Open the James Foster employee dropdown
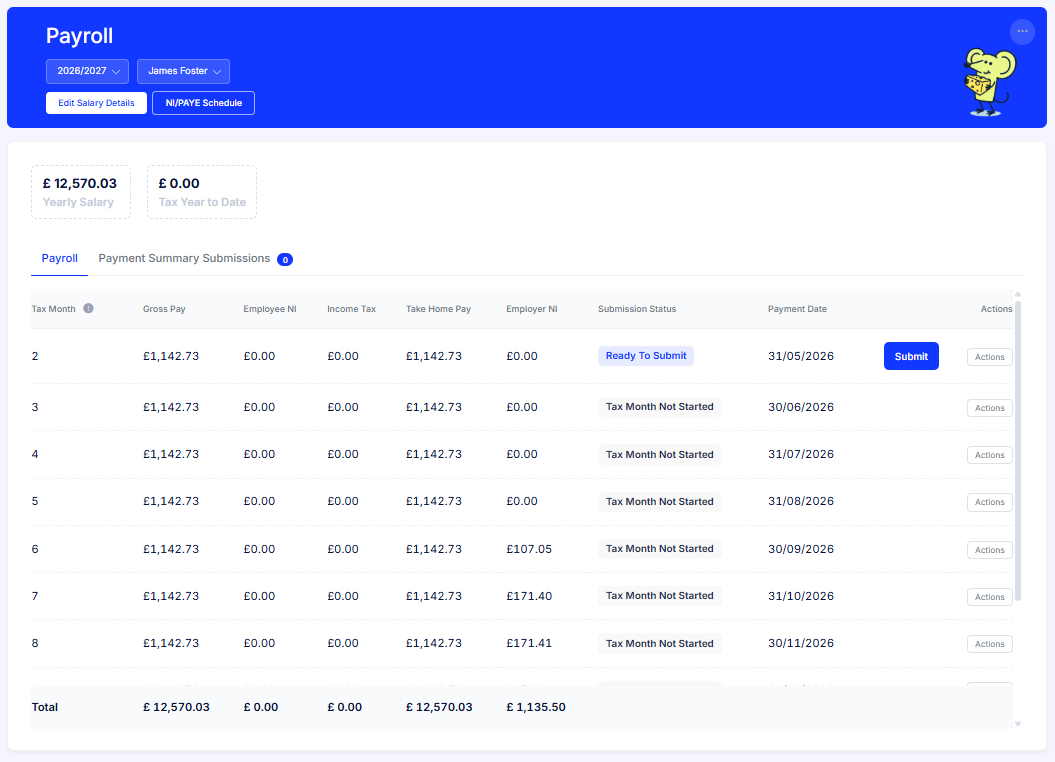Viewport: 1055px width, 762px height. [184, 71]
